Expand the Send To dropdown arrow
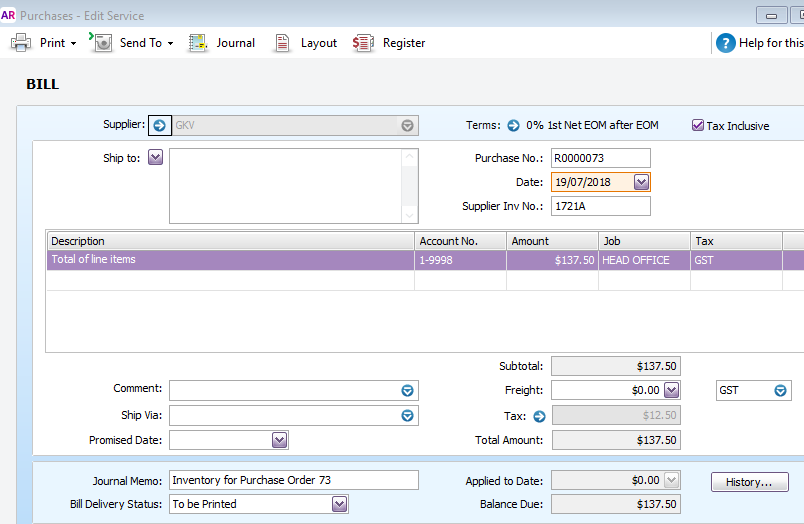Image resolution: width=804 pixels, height=524 pixels. 170,44
